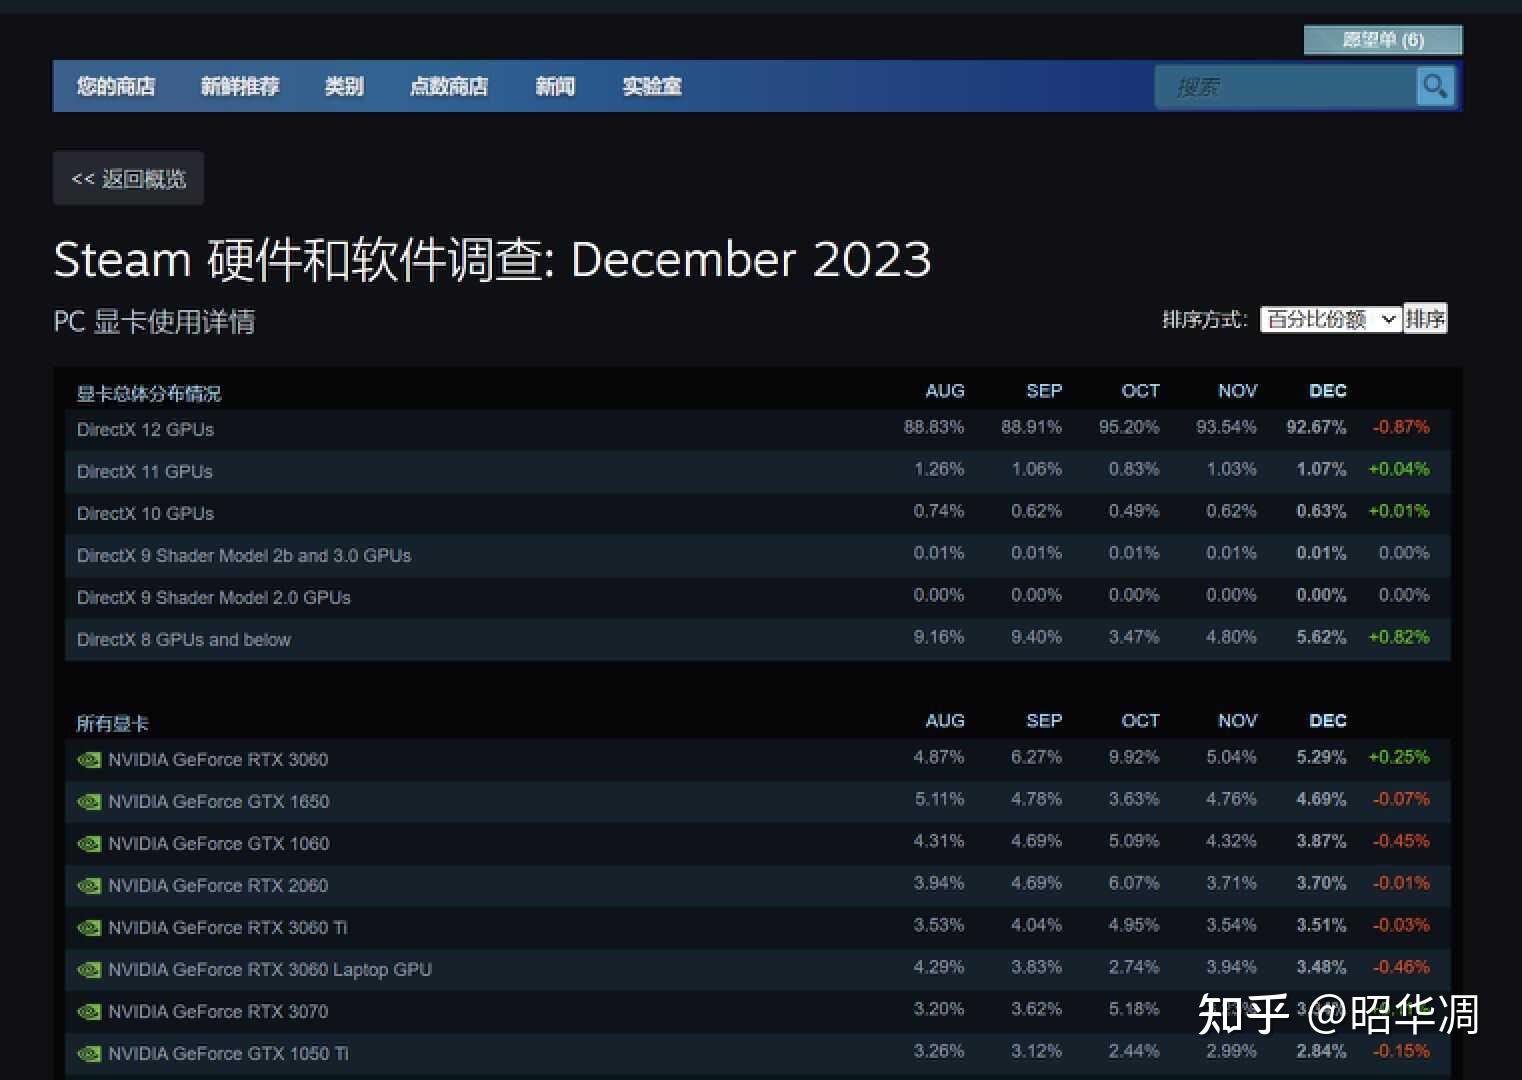1522x1080 pixels.
Task: Select DirectX 9 Shader Model 2.0 GPUs row
Action: pos(757,597)
